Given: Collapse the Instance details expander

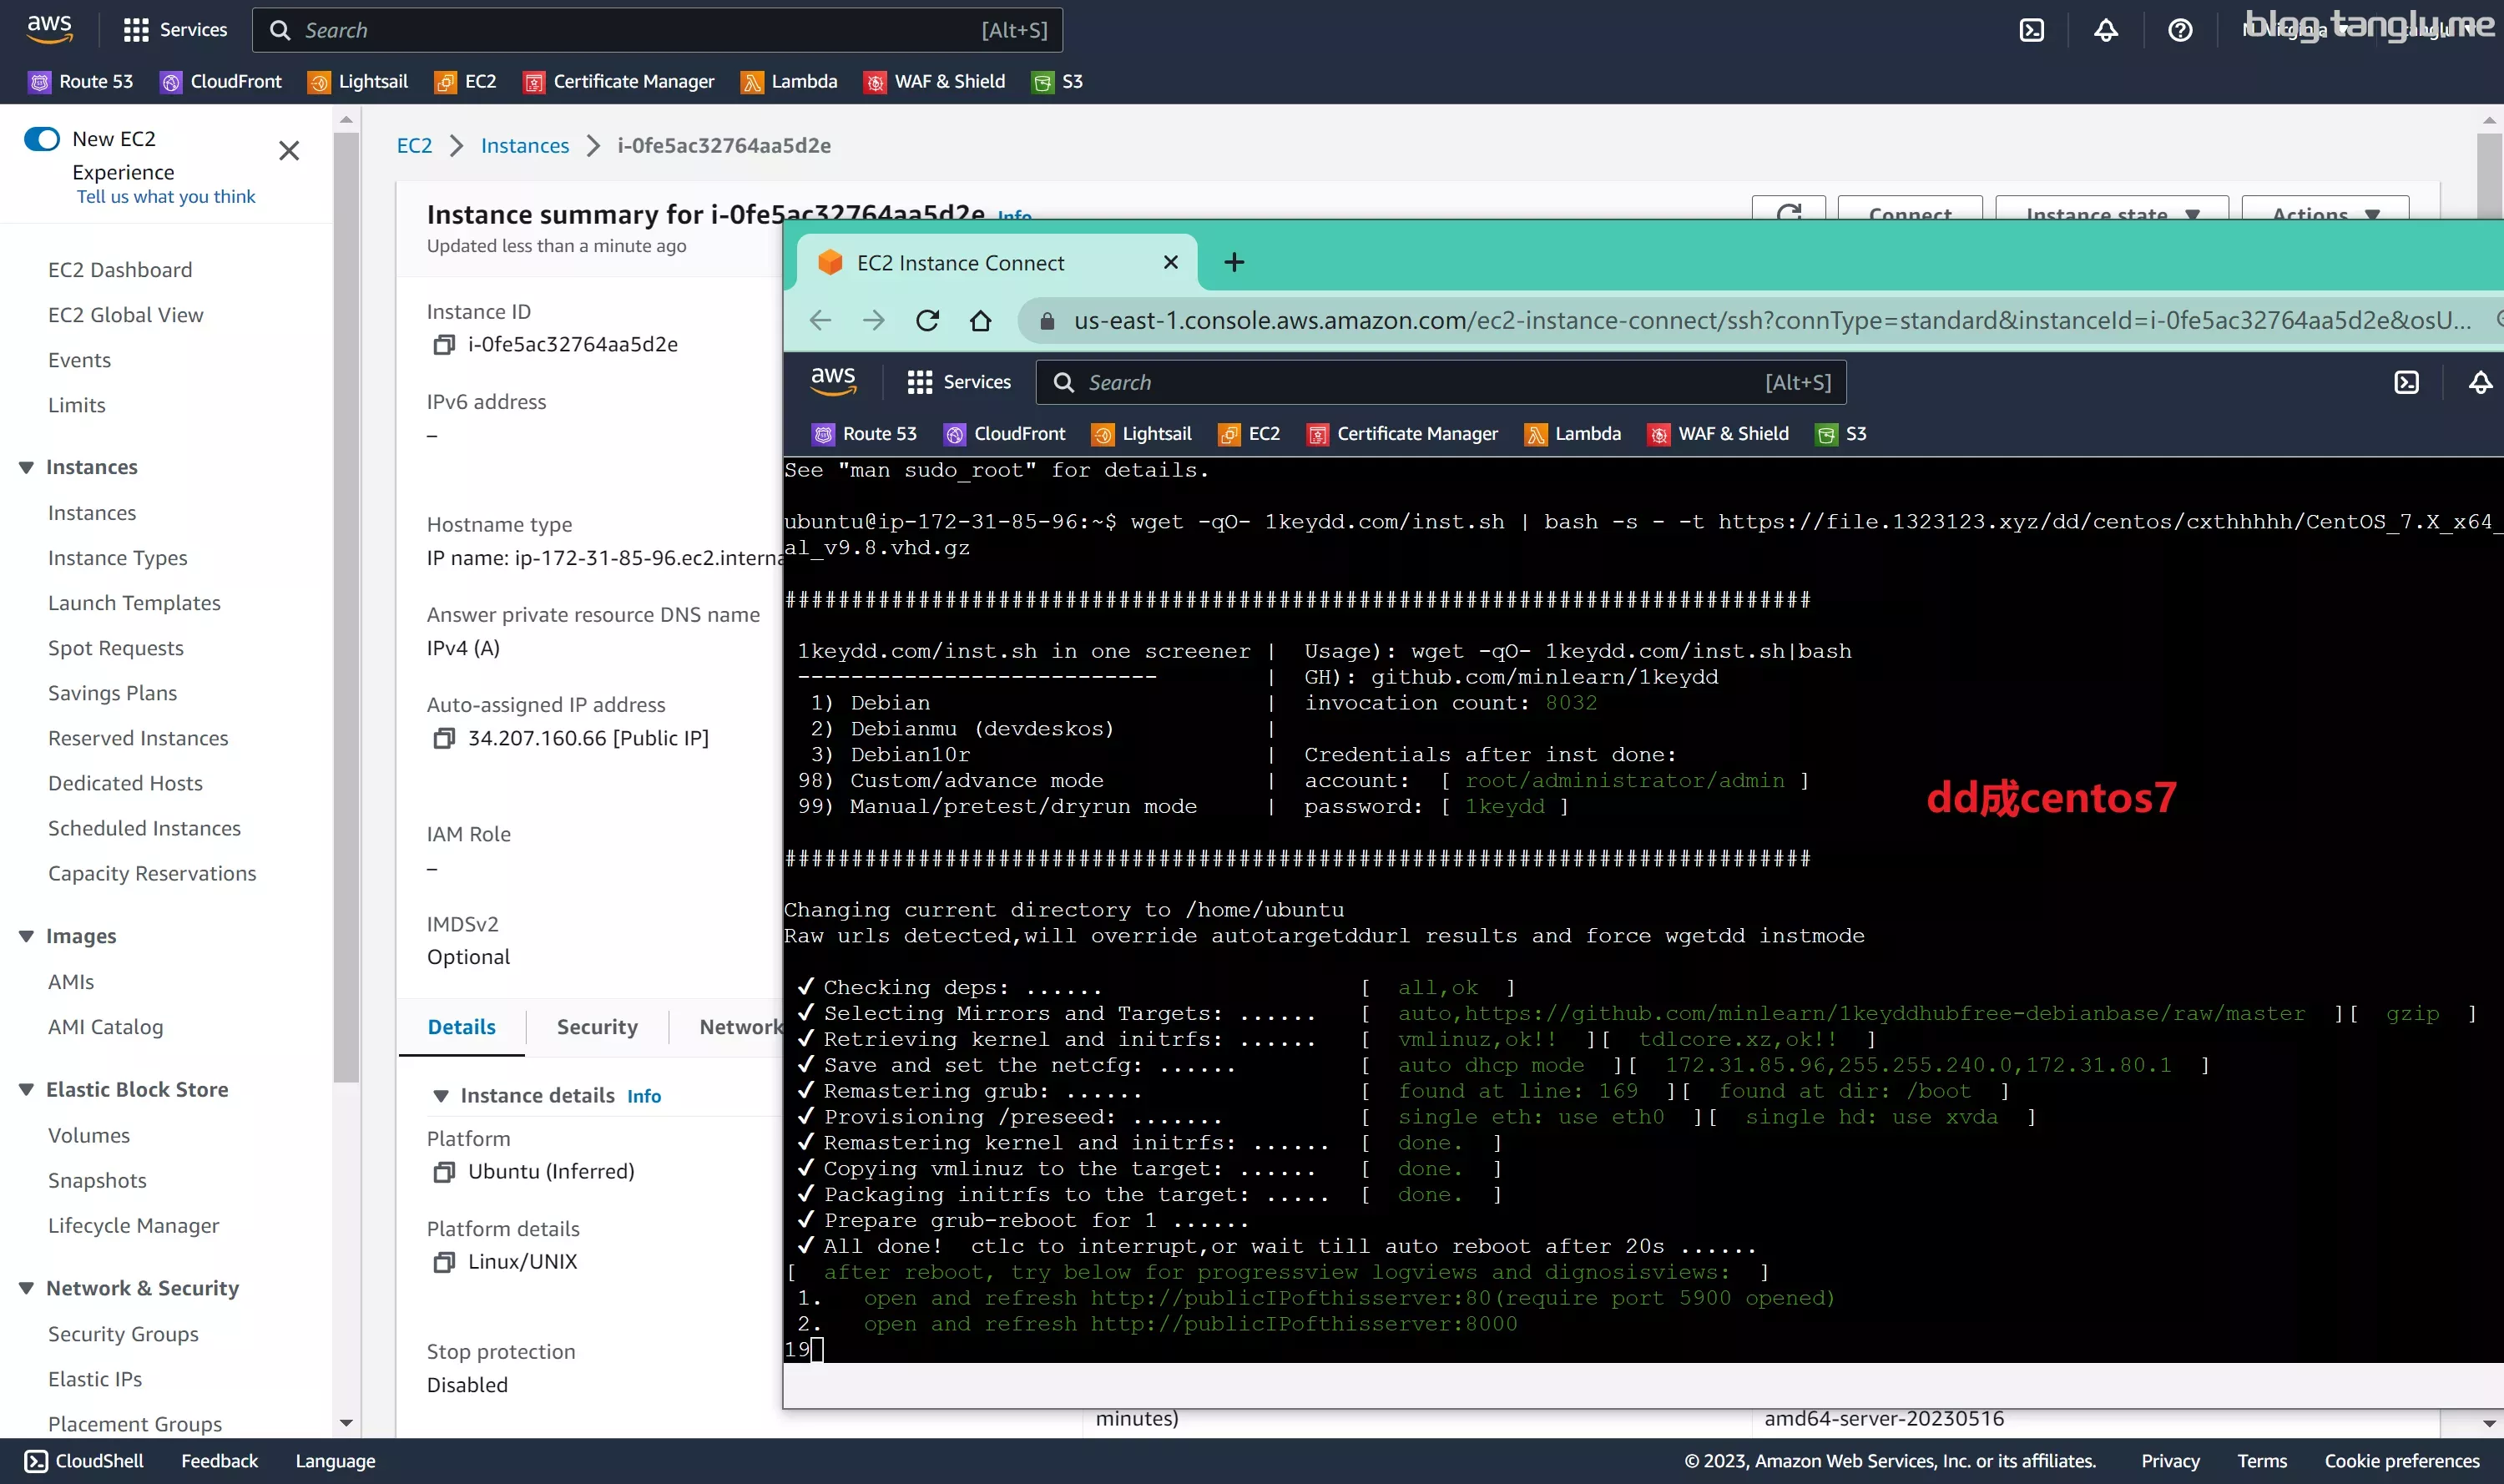Looking at the screenshot, I should point(440,1096).
